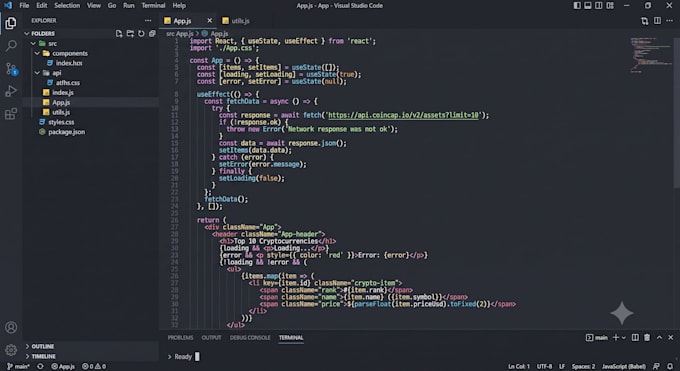
Task: Refresh the Explorer folder tree
Action: click(x=141, y=33)
